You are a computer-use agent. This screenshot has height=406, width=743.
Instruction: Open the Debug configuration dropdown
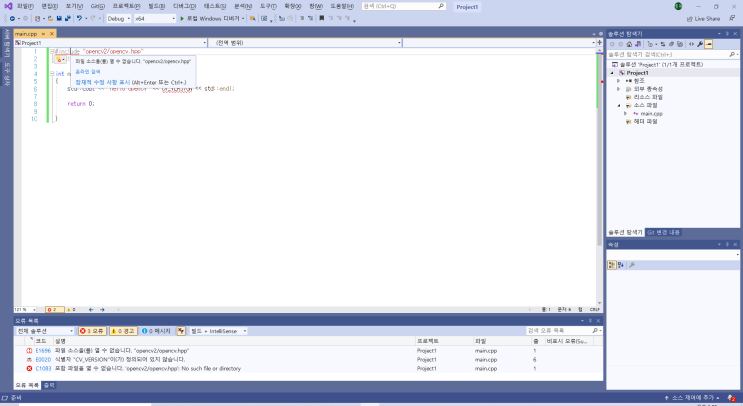click(x=118, y=18)
